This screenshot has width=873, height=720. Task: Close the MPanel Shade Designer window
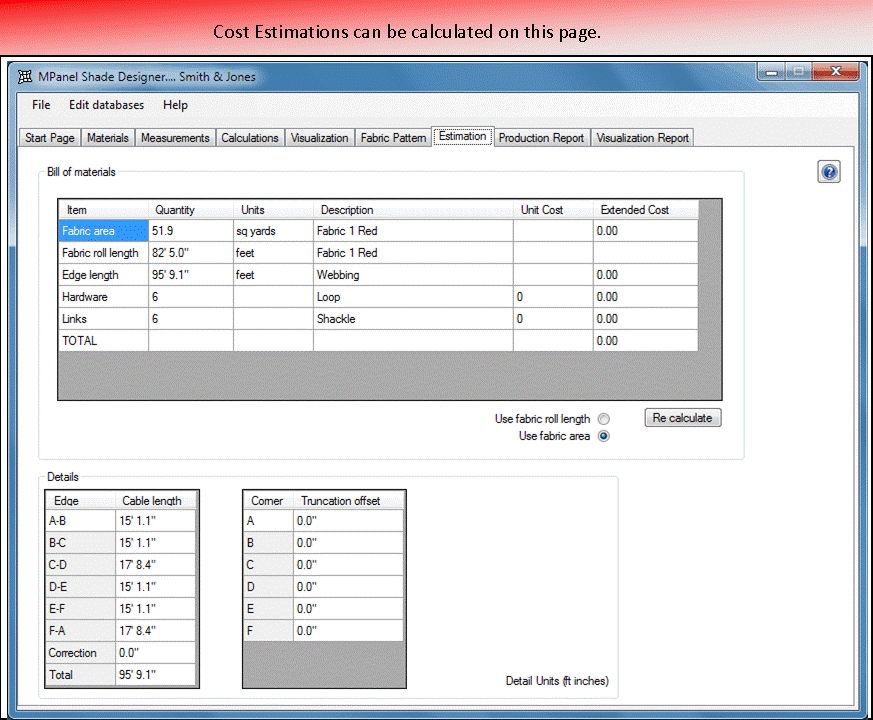tap(836, 72)
